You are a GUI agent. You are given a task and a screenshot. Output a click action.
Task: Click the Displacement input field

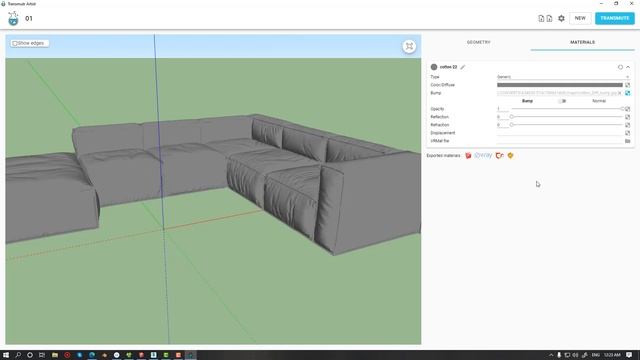click(560, 133)
